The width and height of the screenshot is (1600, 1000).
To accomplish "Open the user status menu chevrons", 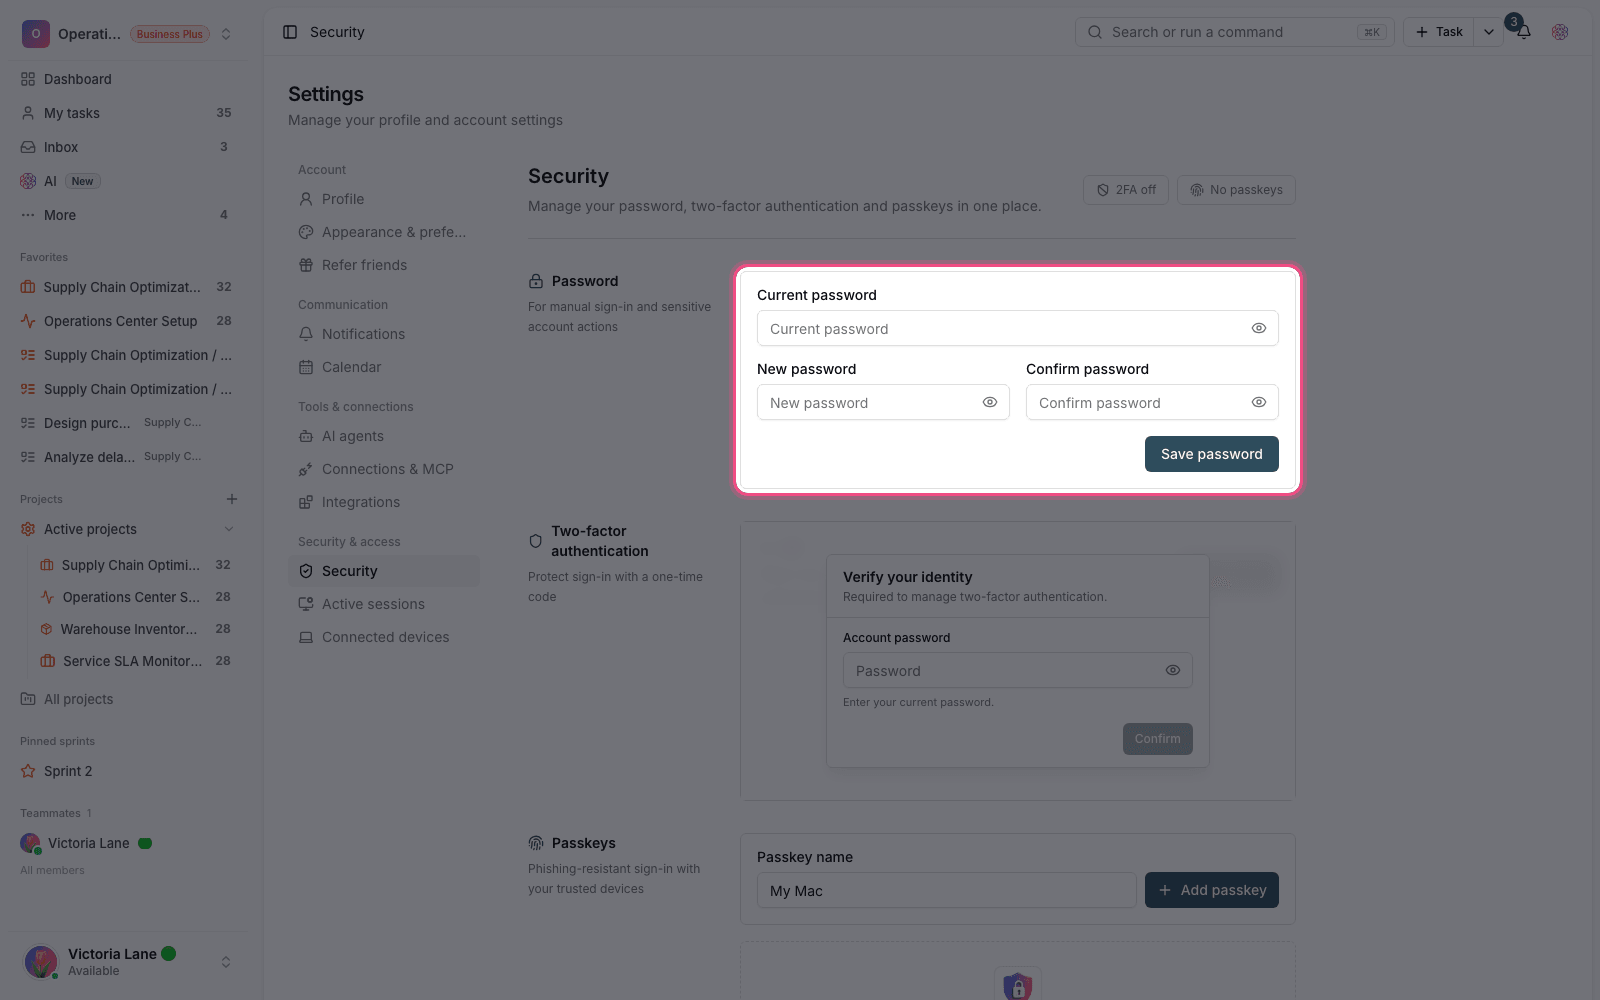I will pyautogui.click(x=226, y=962).
